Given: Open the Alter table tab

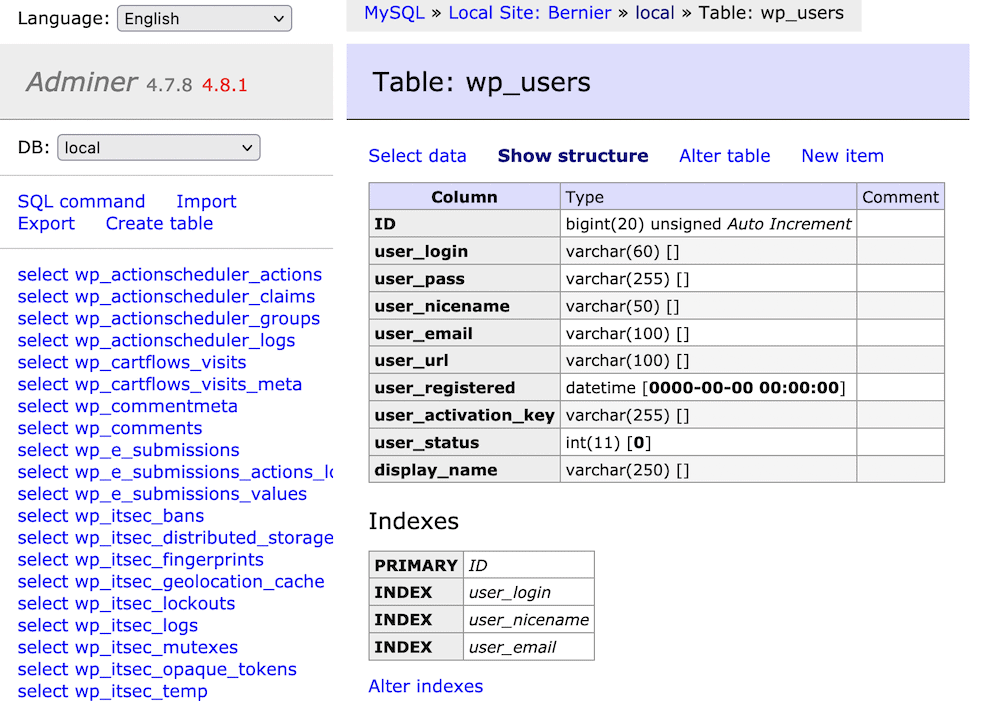Looking at the screenshot, I should coord(724,155).
